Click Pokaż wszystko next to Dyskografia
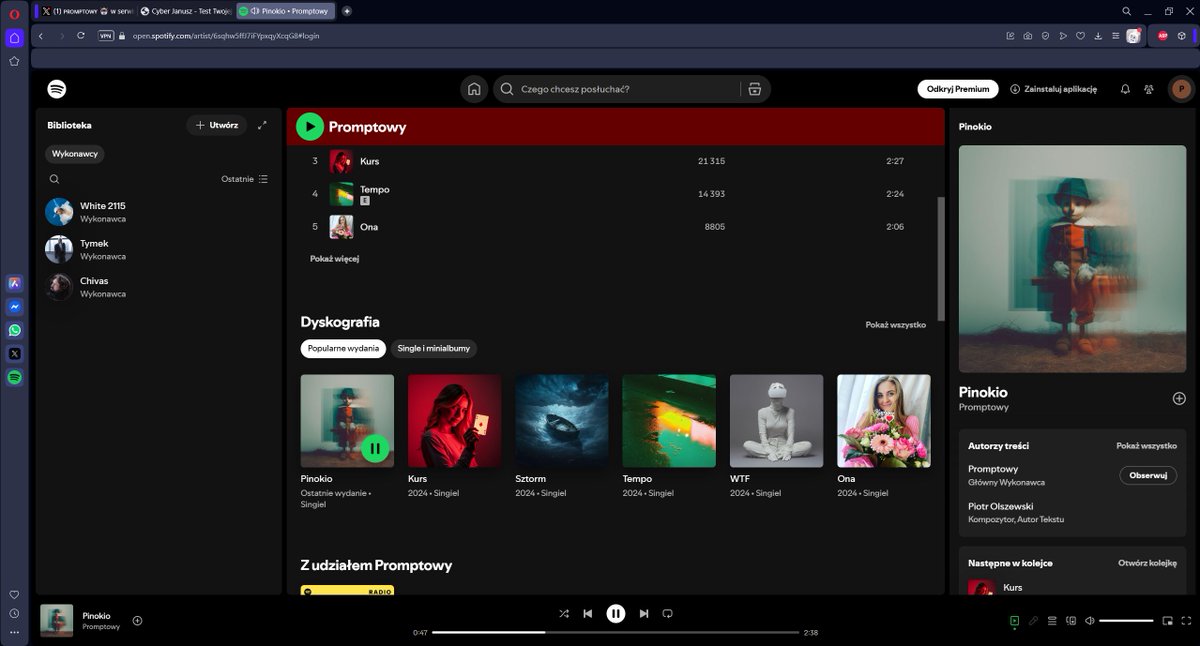The image size is (1200, 646). (x=895, y=325)
